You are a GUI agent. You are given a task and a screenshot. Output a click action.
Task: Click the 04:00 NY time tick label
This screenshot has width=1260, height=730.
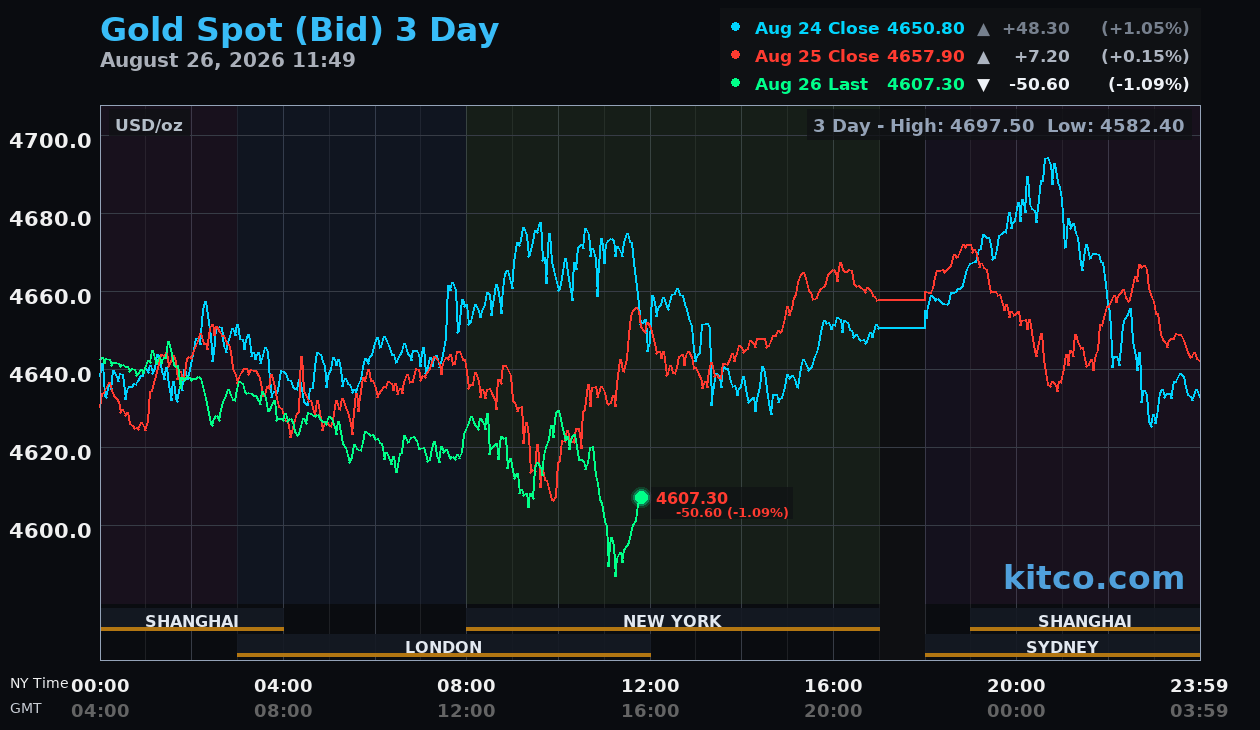[283, 686]
